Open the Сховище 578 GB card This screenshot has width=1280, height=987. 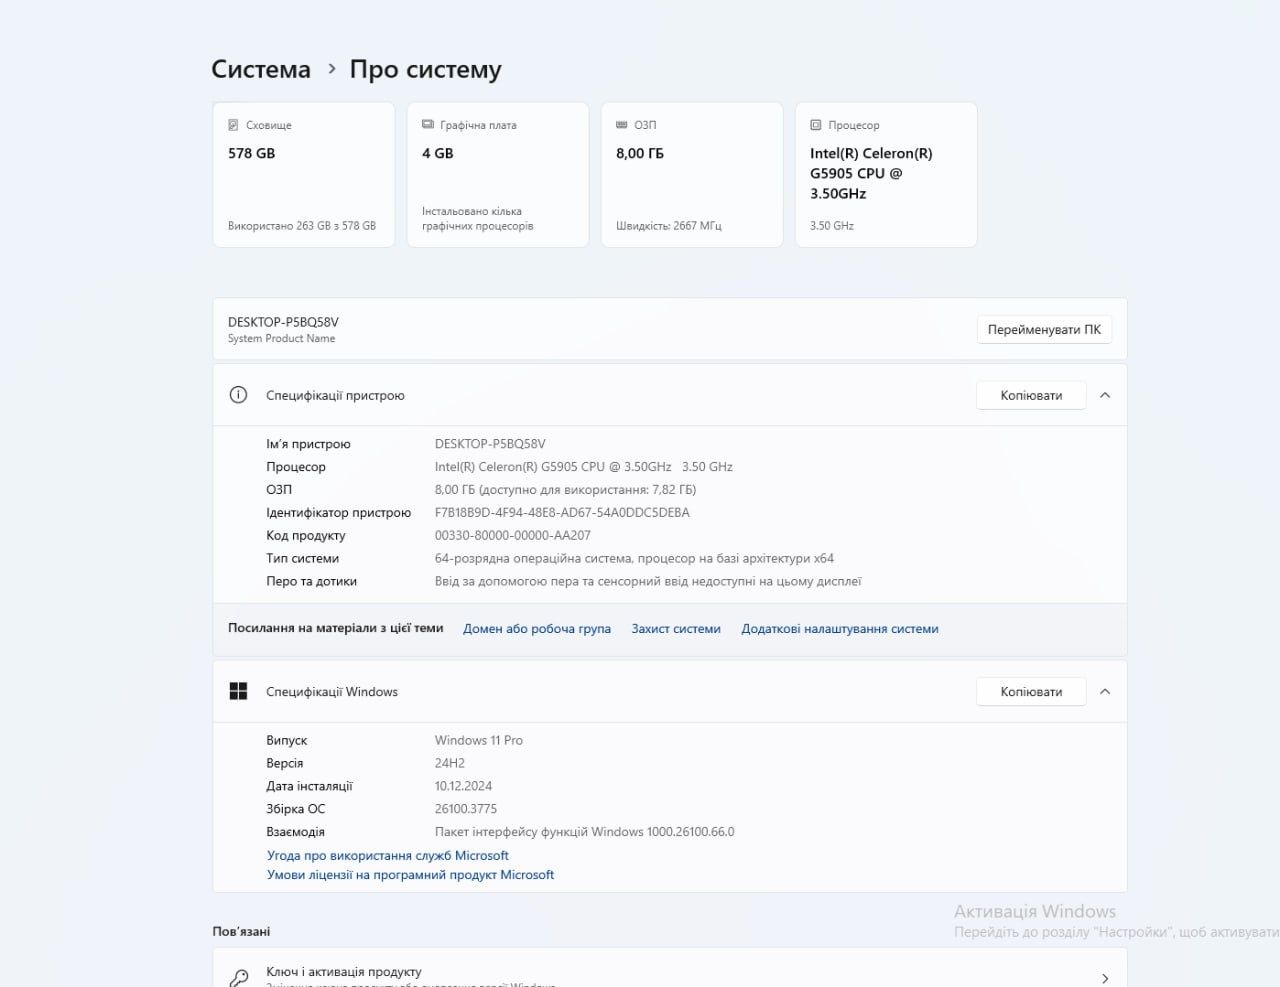click(304, 174)
